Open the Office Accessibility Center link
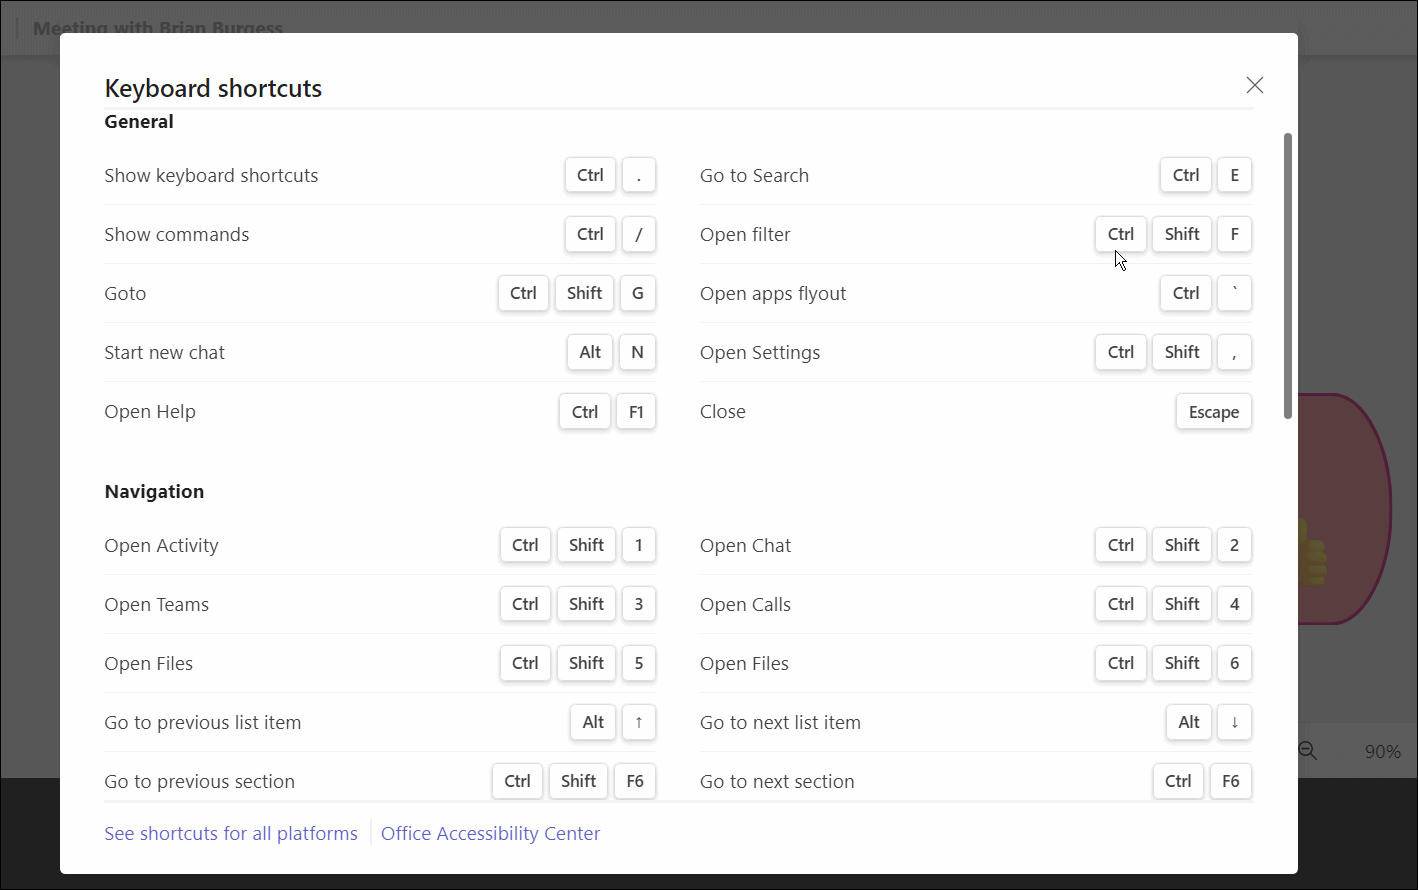The image size is (1418, 890). [x=490, y=833]
